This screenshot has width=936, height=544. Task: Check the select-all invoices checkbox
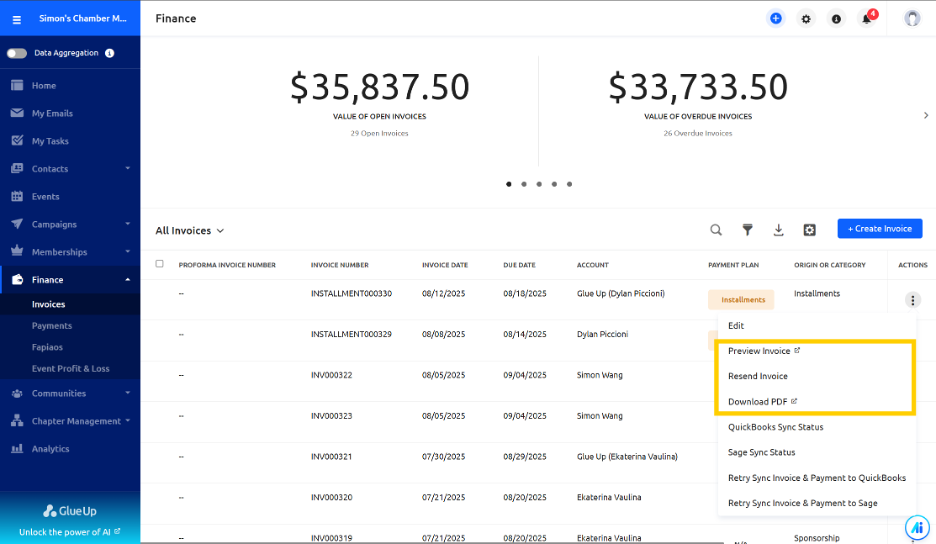(x=159, y=264)
